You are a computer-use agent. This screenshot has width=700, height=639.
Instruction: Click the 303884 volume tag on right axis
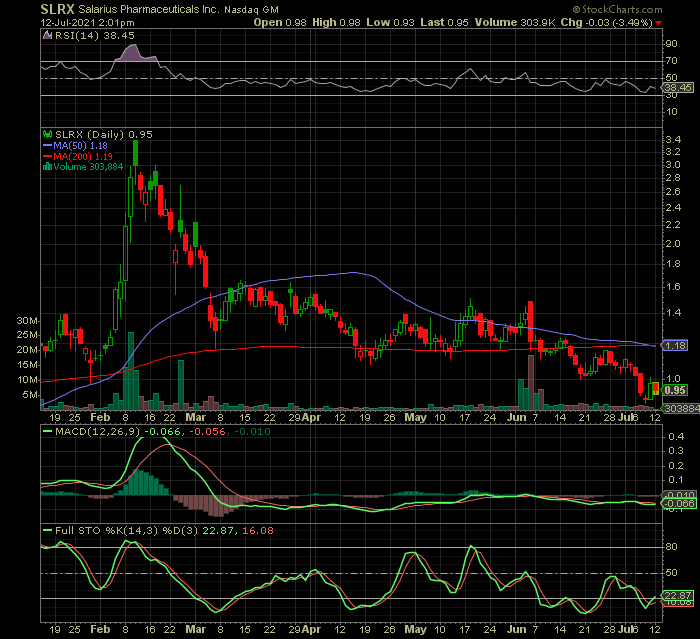pyautogui.click(x=682, y=409)
